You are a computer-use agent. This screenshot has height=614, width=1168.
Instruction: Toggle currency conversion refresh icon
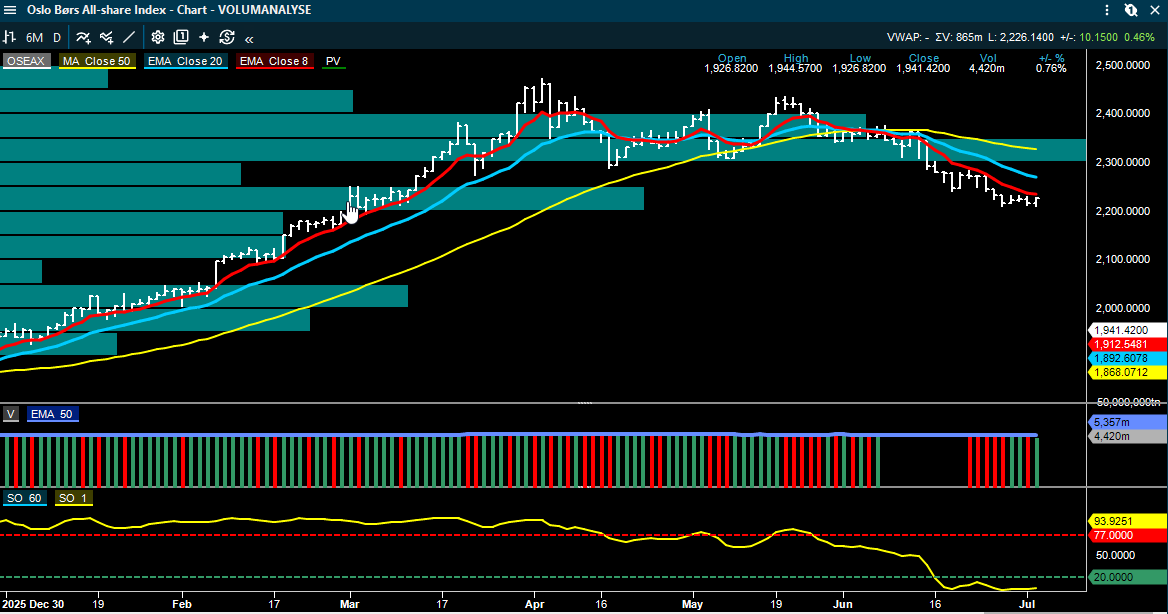click(x=227, y=37)
